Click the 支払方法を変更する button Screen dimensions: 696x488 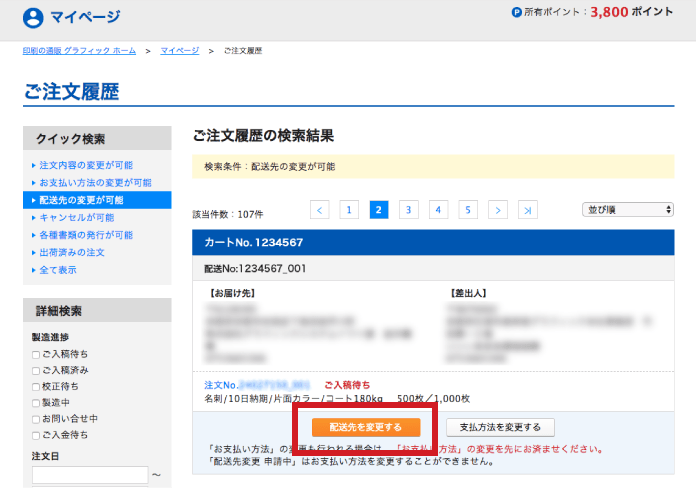(500, 427)
